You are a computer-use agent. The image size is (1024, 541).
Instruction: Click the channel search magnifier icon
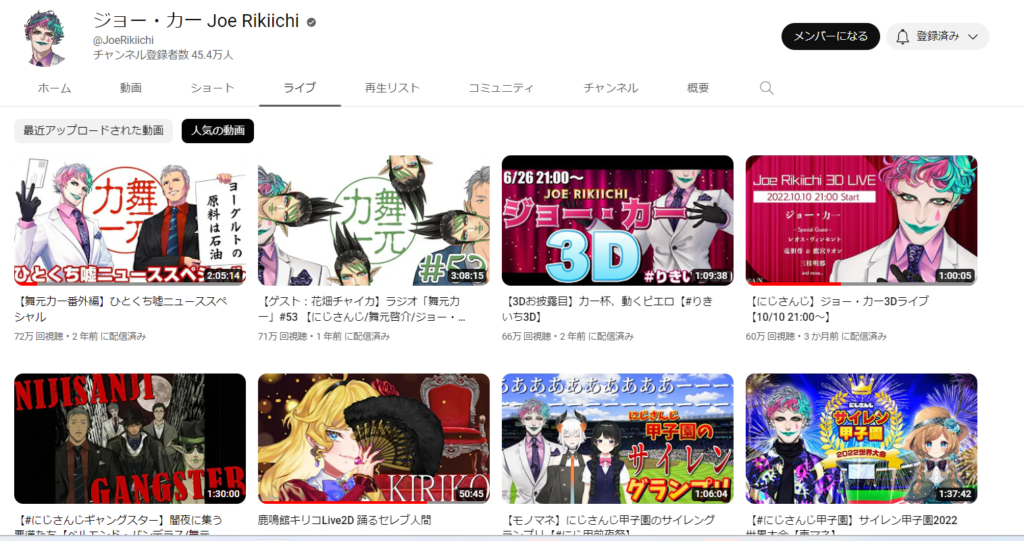coord(767,88)
